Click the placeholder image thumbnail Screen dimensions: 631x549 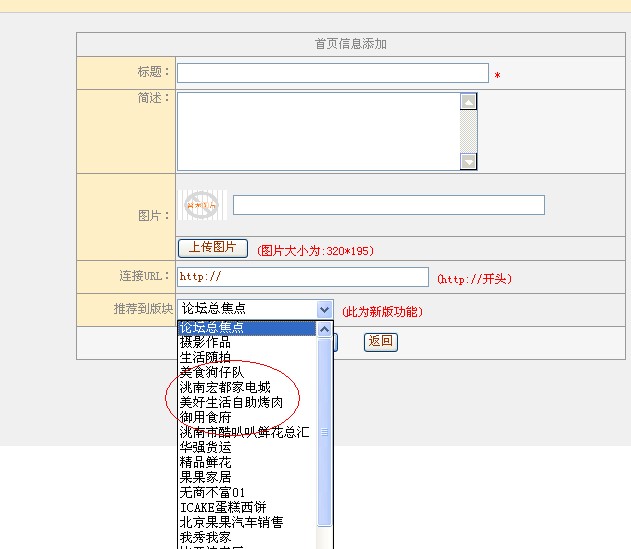tap(202, 205)
